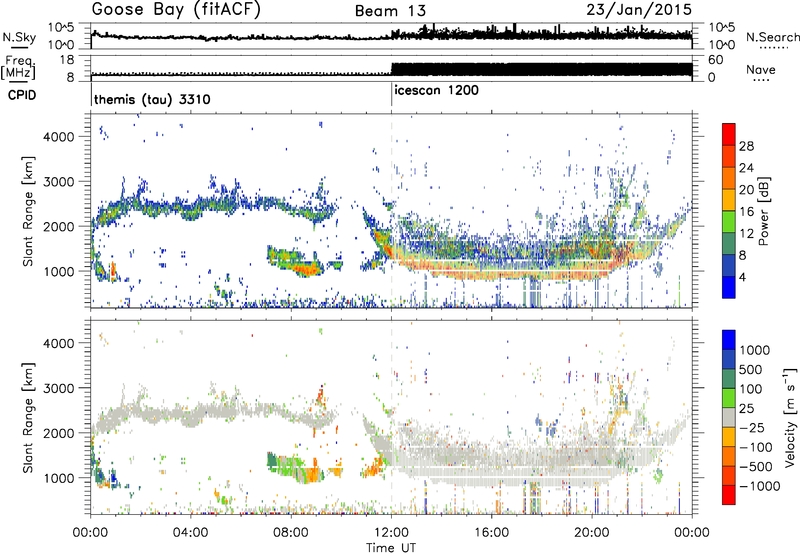Click the 'Power [dB]' colorbar label

[x=763, y=211]
